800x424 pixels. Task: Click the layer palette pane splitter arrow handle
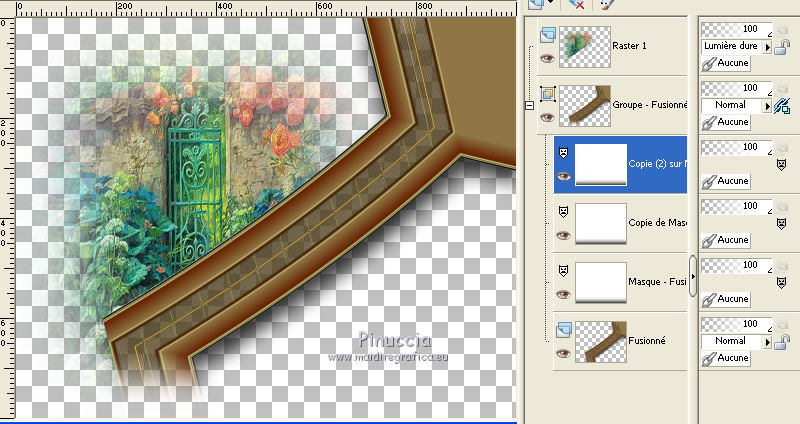[692, 276]
